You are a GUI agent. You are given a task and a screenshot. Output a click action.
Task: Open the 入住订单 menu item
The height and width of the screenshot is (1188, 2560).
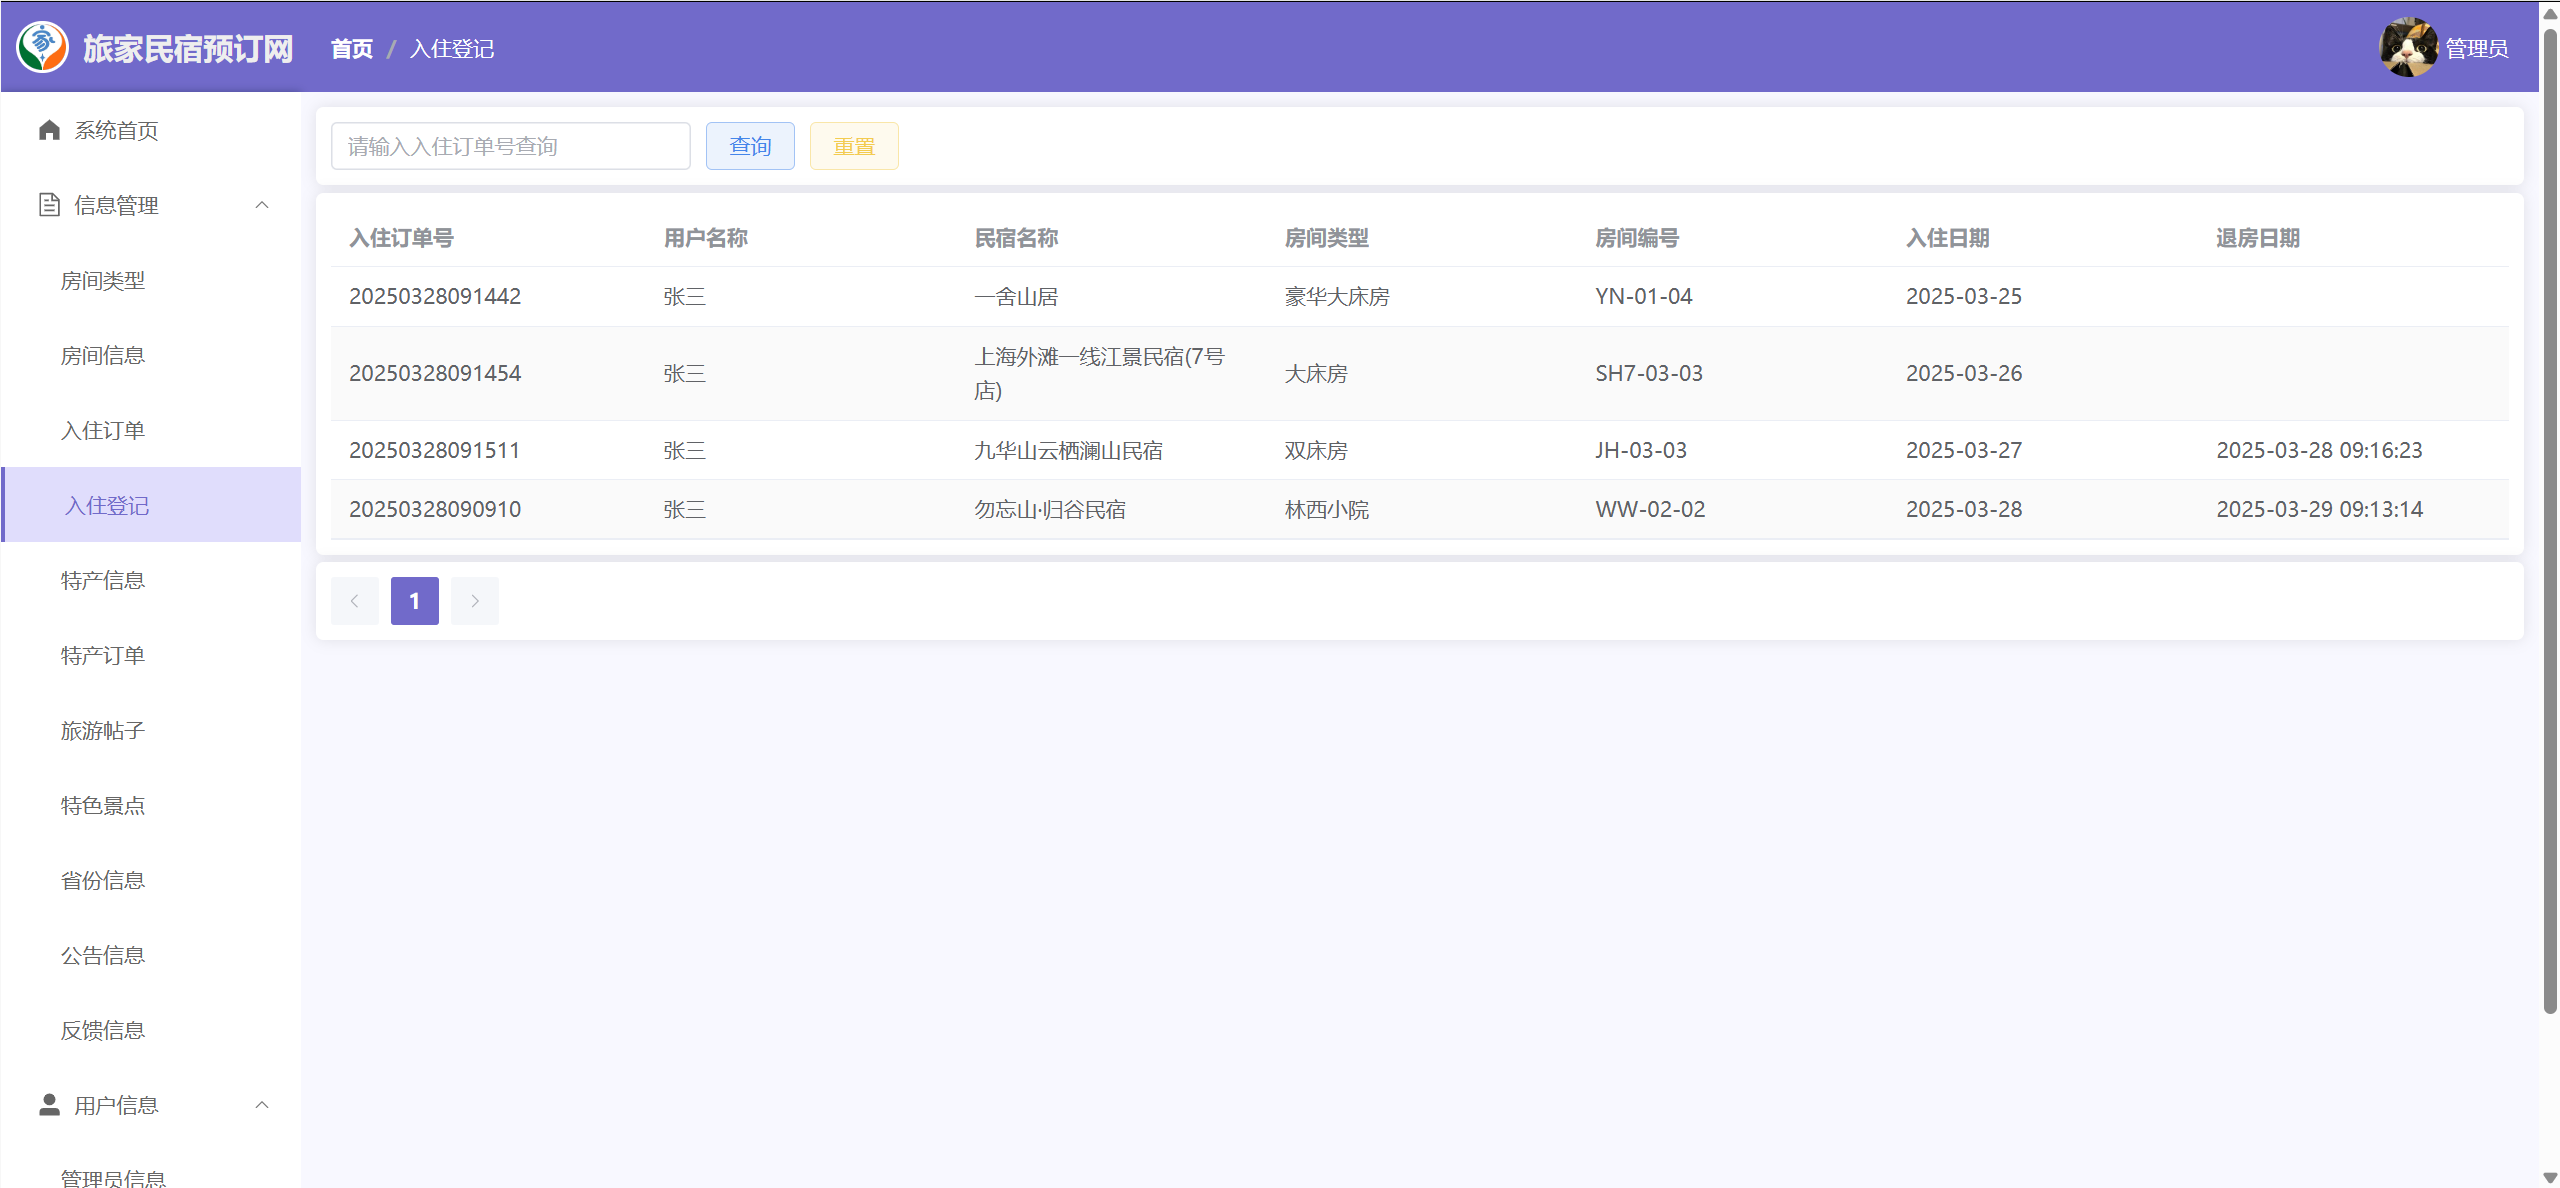(x=103, y=430)
